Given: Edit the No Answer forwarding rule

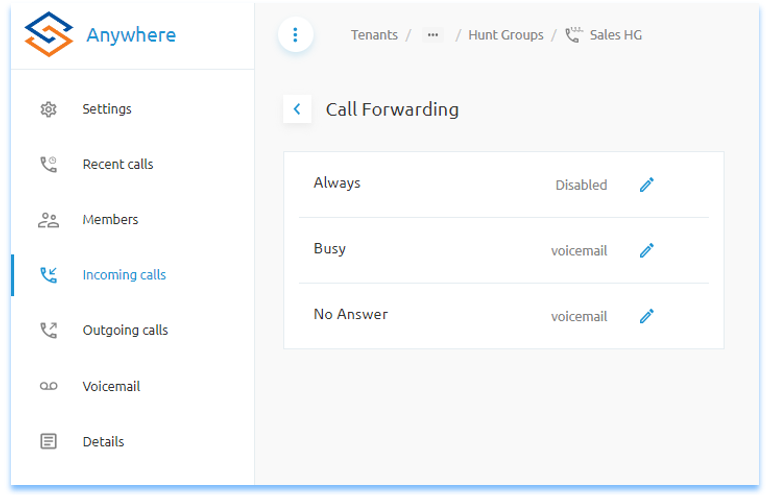Looking at the screenshot, I should click(646, 316).
